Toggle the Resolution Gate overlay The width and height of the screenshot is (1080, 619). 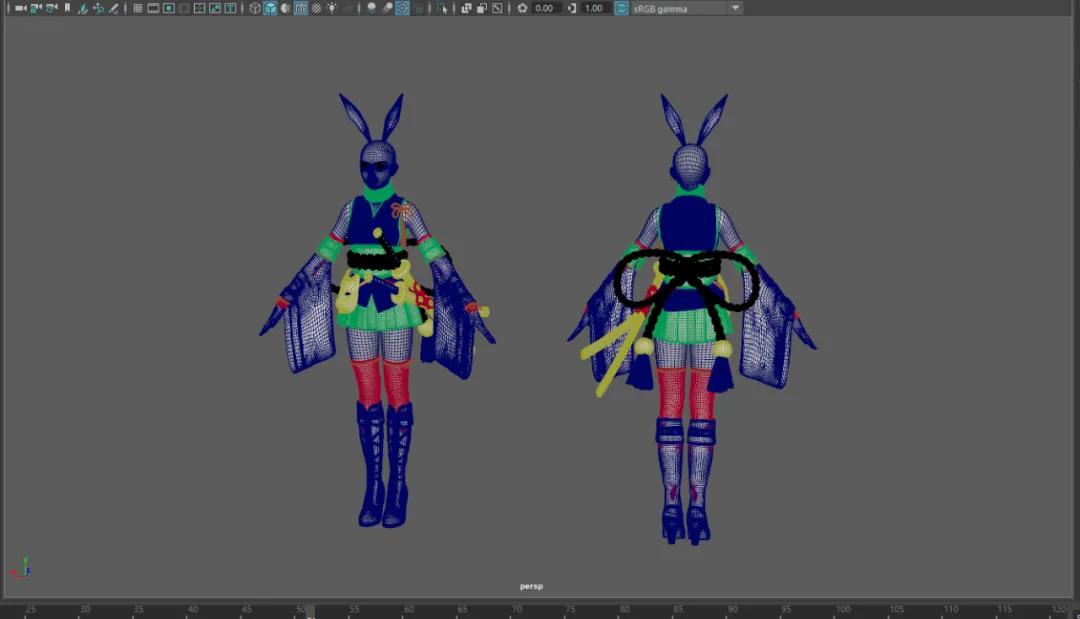coord(169,8)
